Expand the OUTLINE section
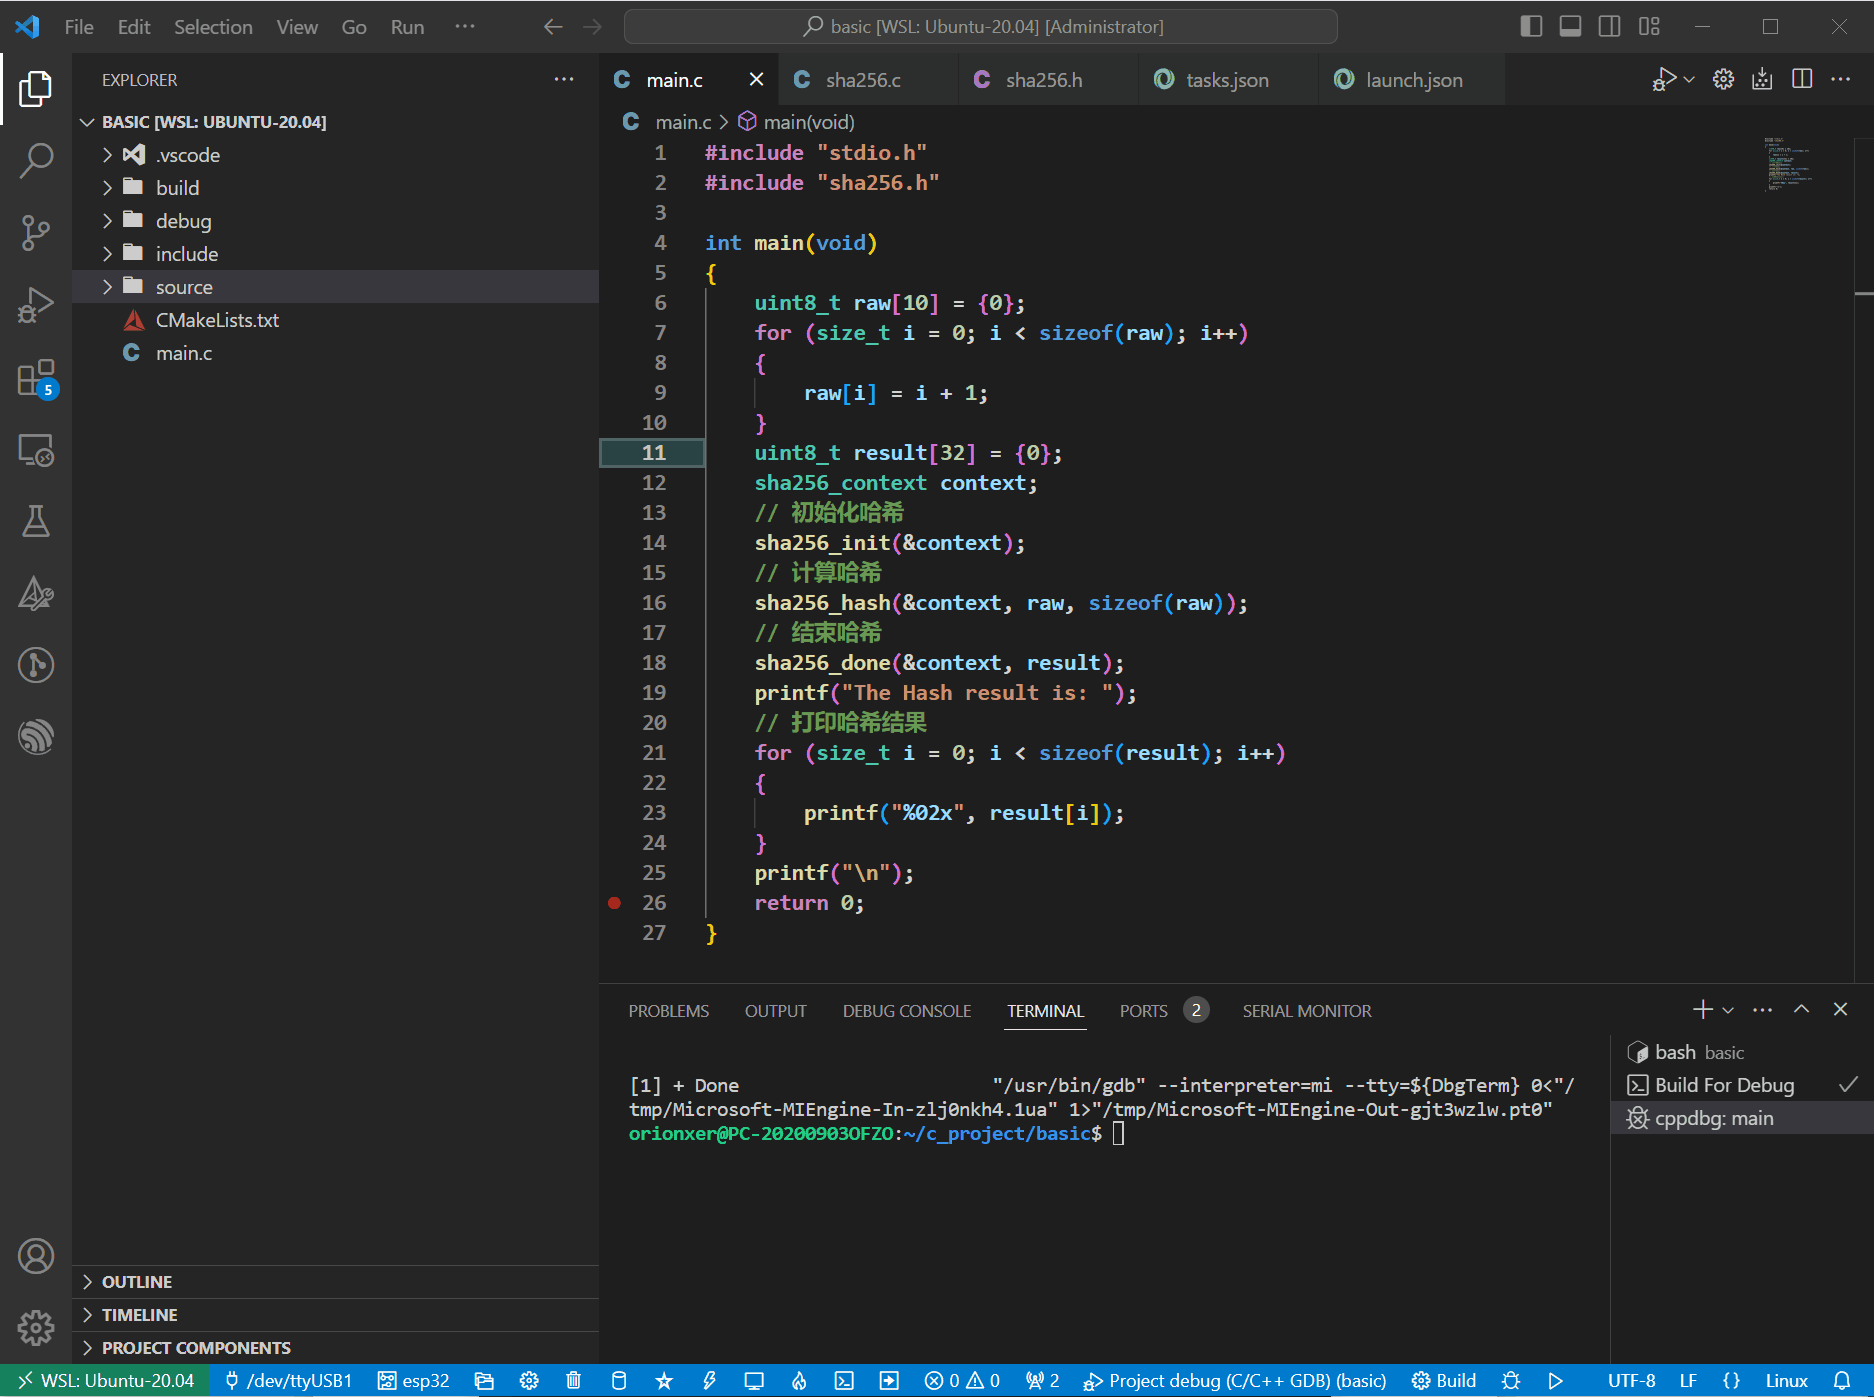This screenshot has width=1874, height=1397. pos(336,1282)
